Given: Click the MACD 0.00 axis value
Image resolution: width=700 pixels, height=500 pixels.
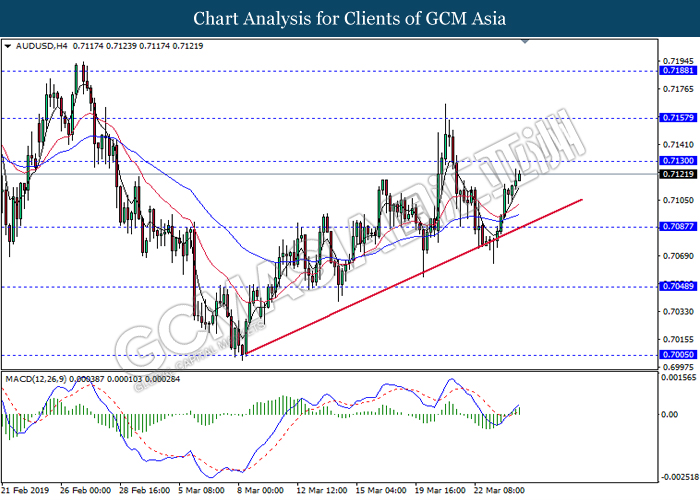Looking at the screenshot, I should [x=672, y=414].
